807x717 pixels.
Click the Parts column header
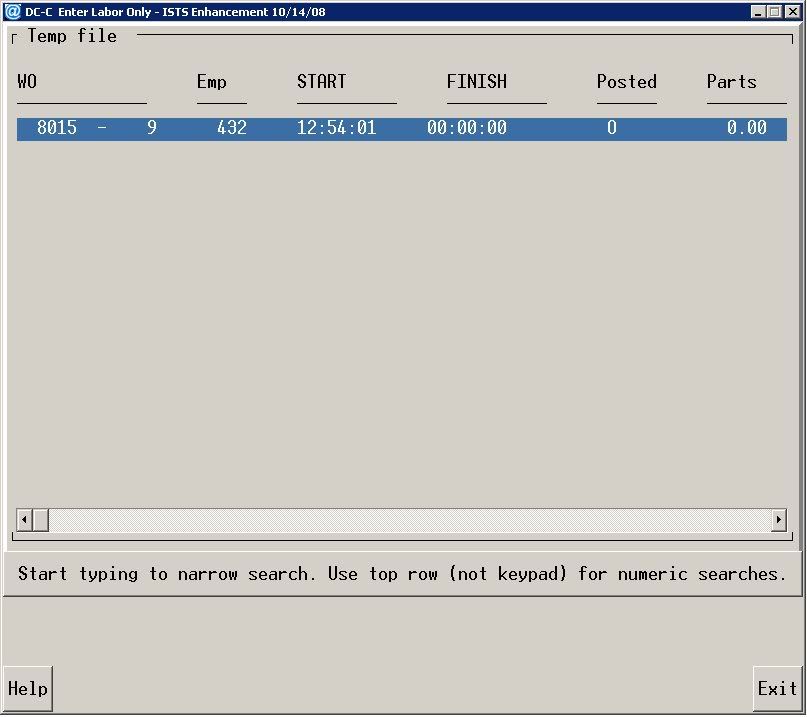(732, 81)
